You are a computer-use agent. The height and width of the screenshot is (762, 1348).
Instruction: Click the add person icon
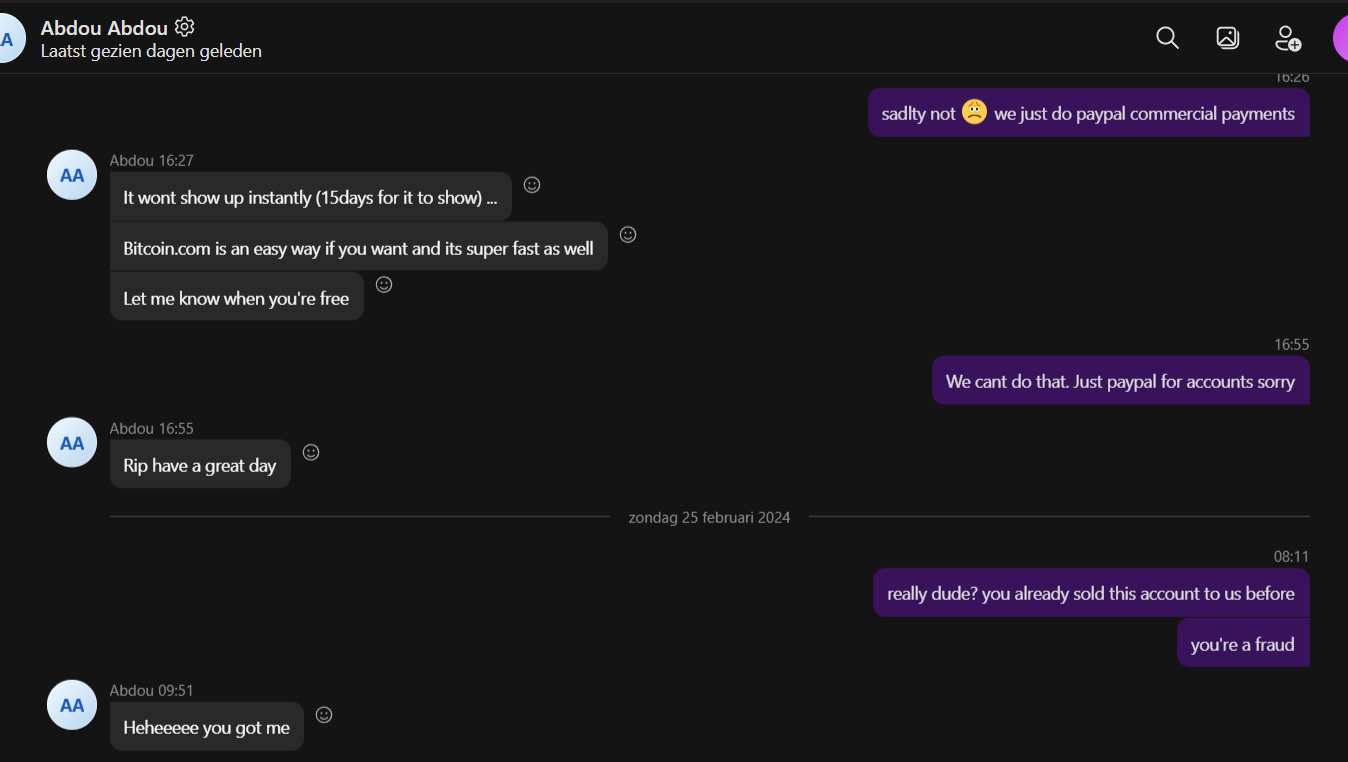coord(1288,38)
